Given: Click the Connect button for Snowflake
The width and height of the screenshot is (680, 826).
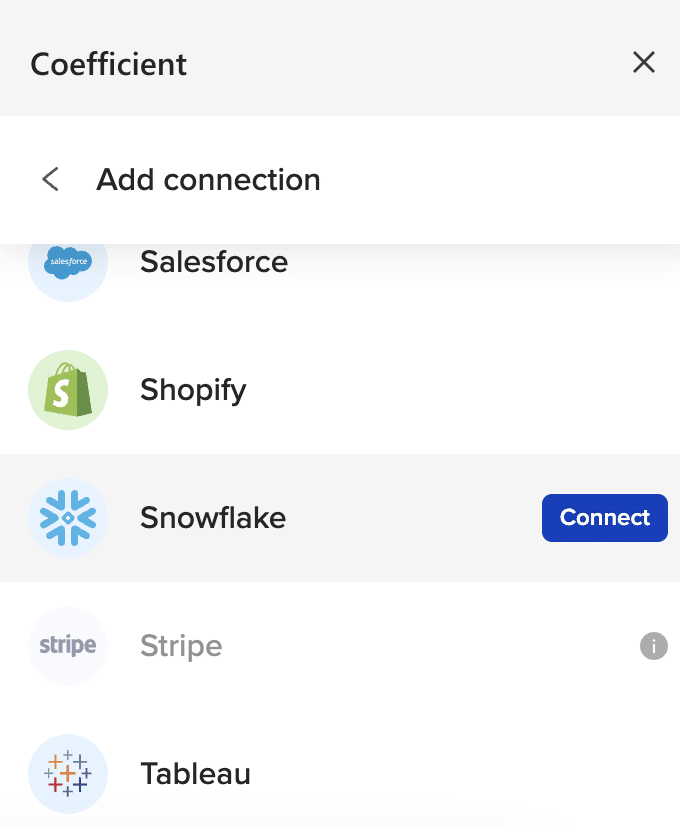Looking at the screenshot, I should [x=604, y=517].
